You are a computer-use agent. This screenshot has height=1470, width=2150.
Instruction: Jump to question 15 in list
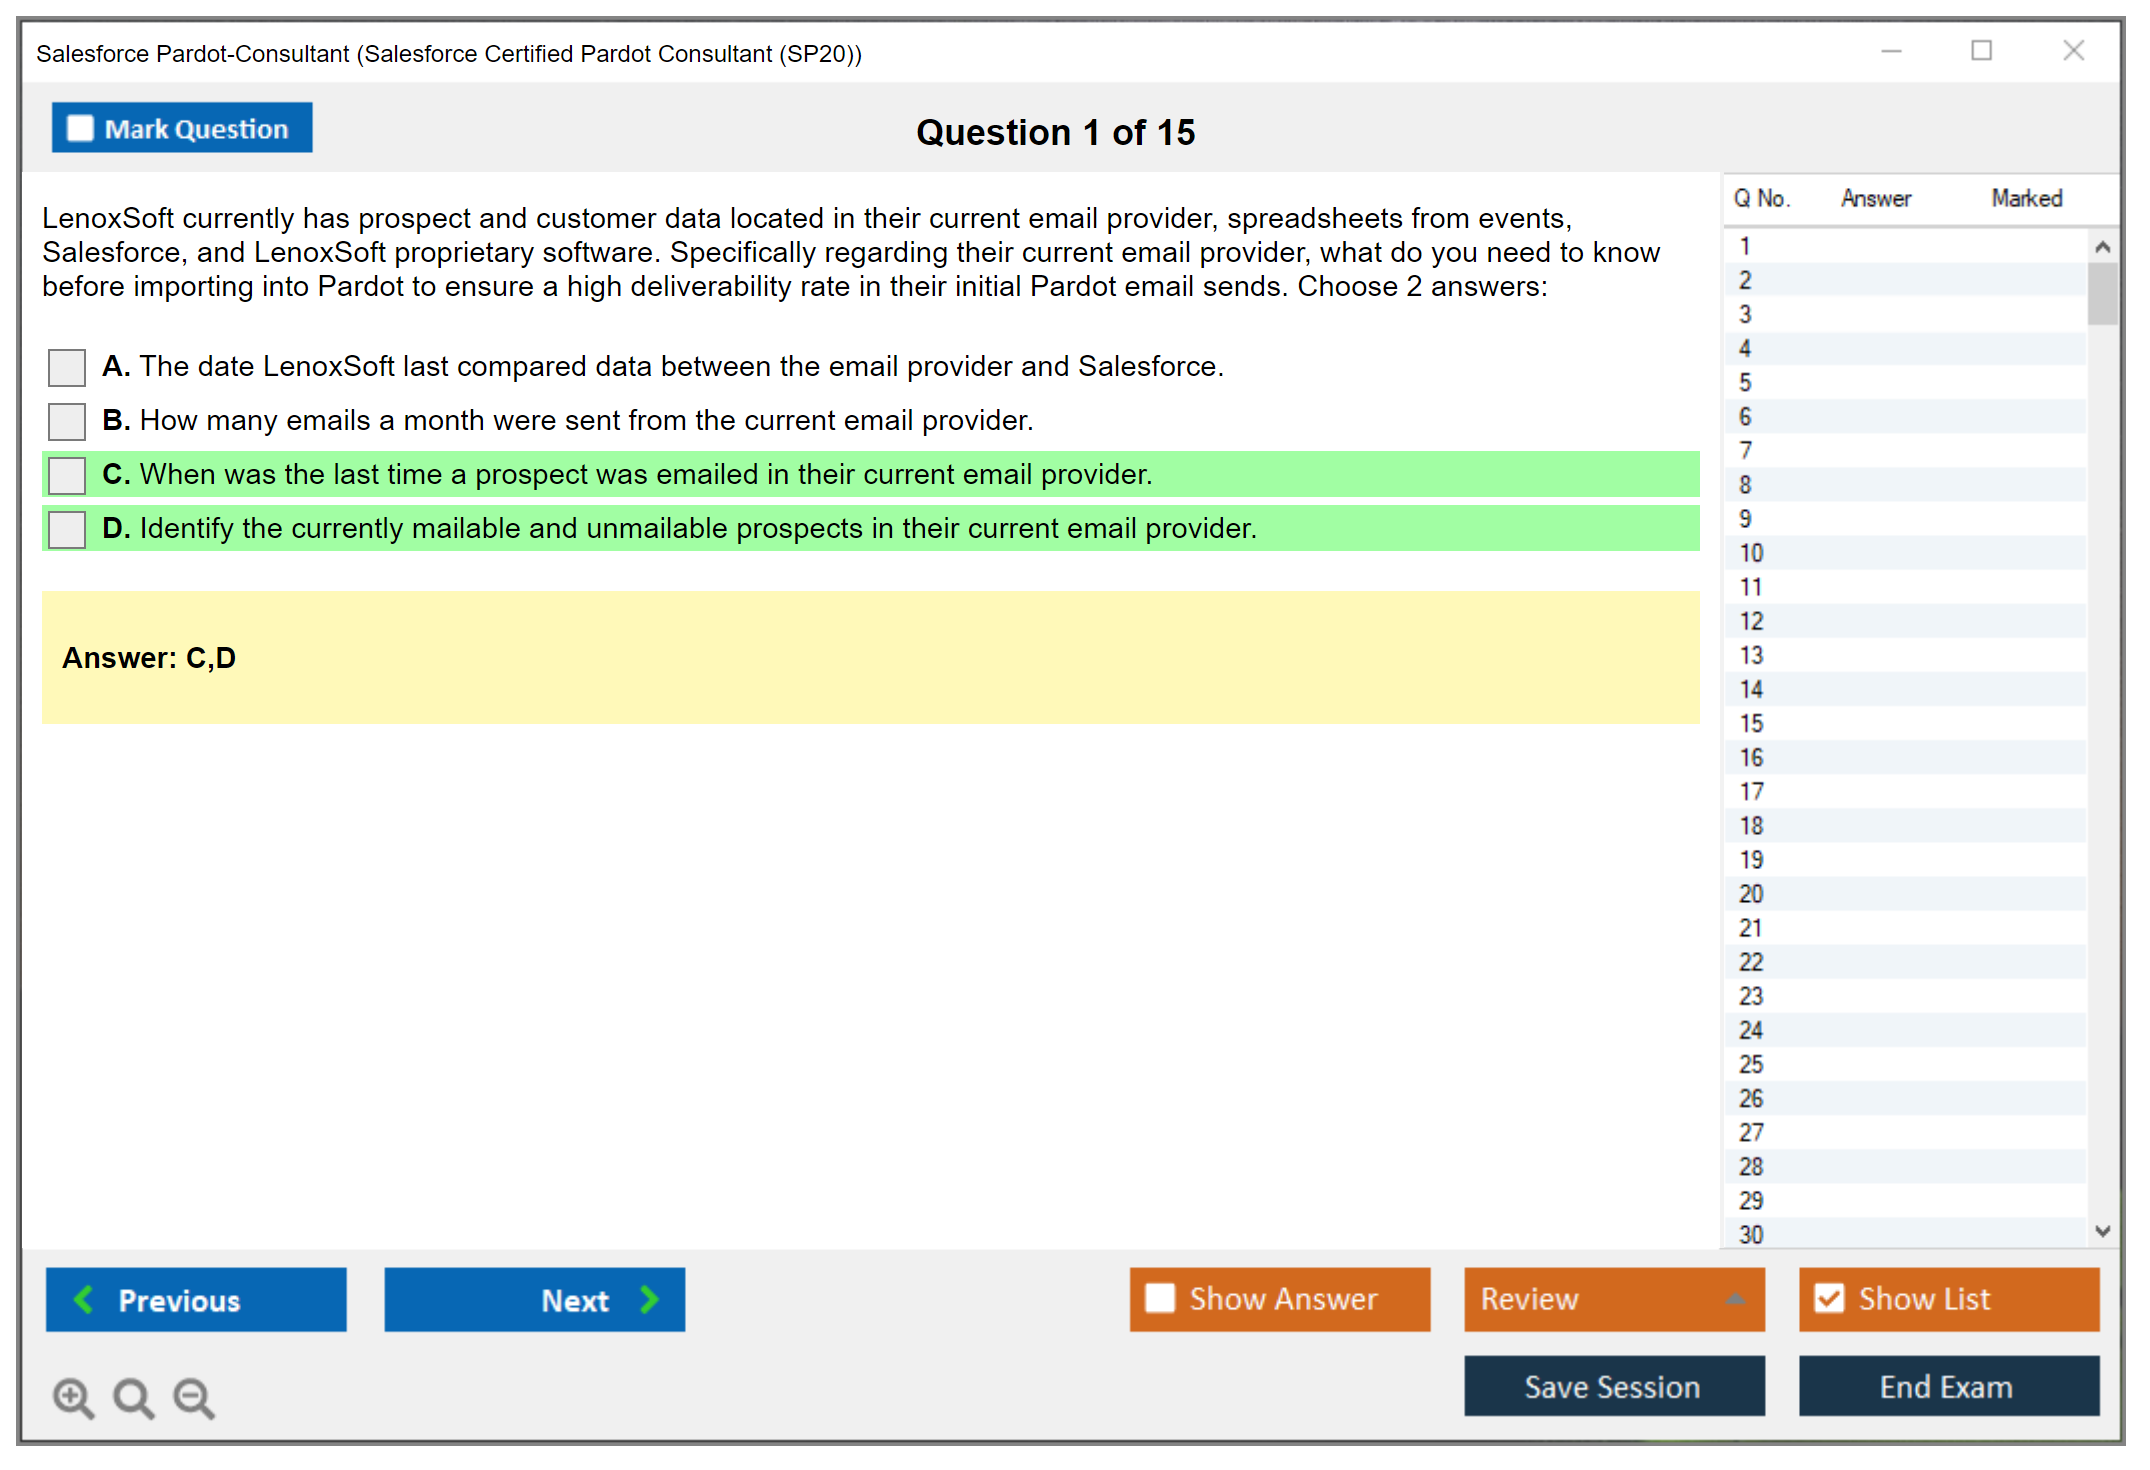1751,723
